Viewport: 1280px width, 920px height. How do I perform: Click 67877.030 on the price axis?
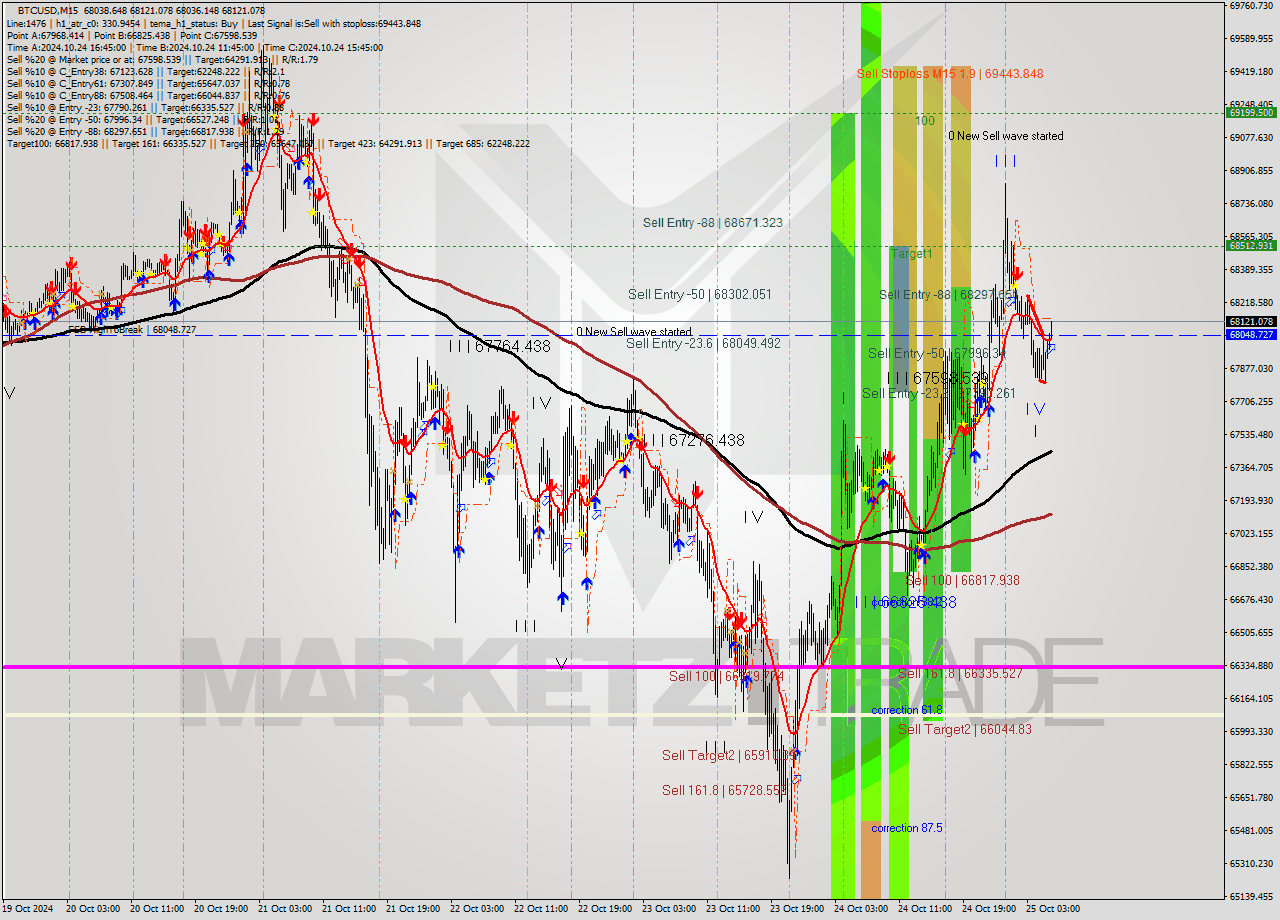point(1250,369)
